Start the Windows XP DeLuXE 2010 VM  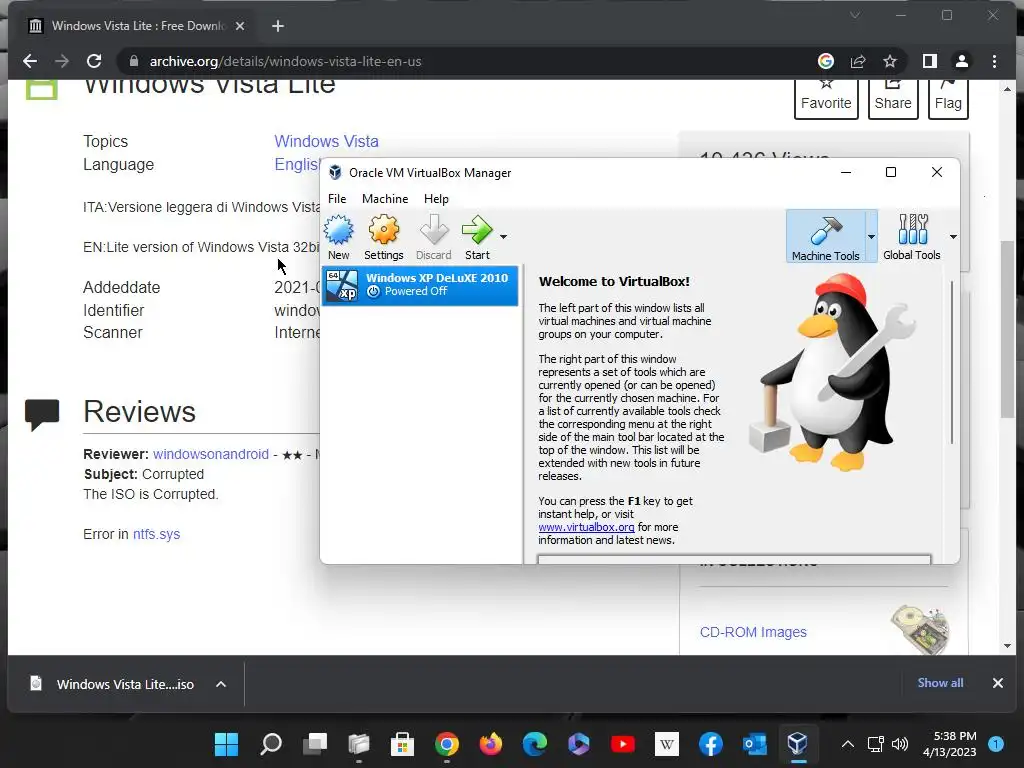click(x=477, y=237)
